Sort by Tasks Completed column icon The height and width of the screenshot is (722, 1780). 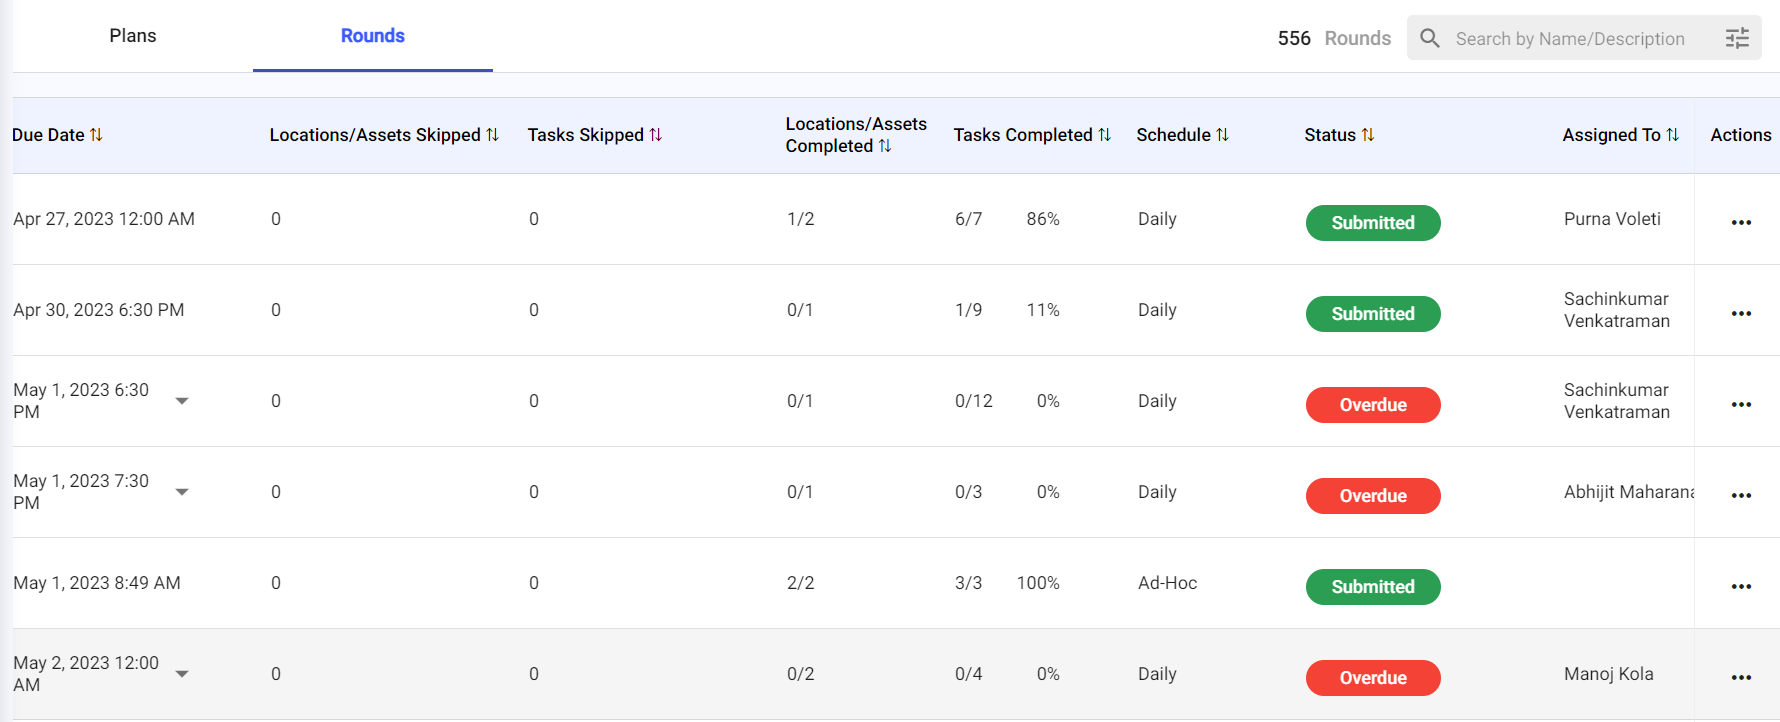[x=1104, y=135]
